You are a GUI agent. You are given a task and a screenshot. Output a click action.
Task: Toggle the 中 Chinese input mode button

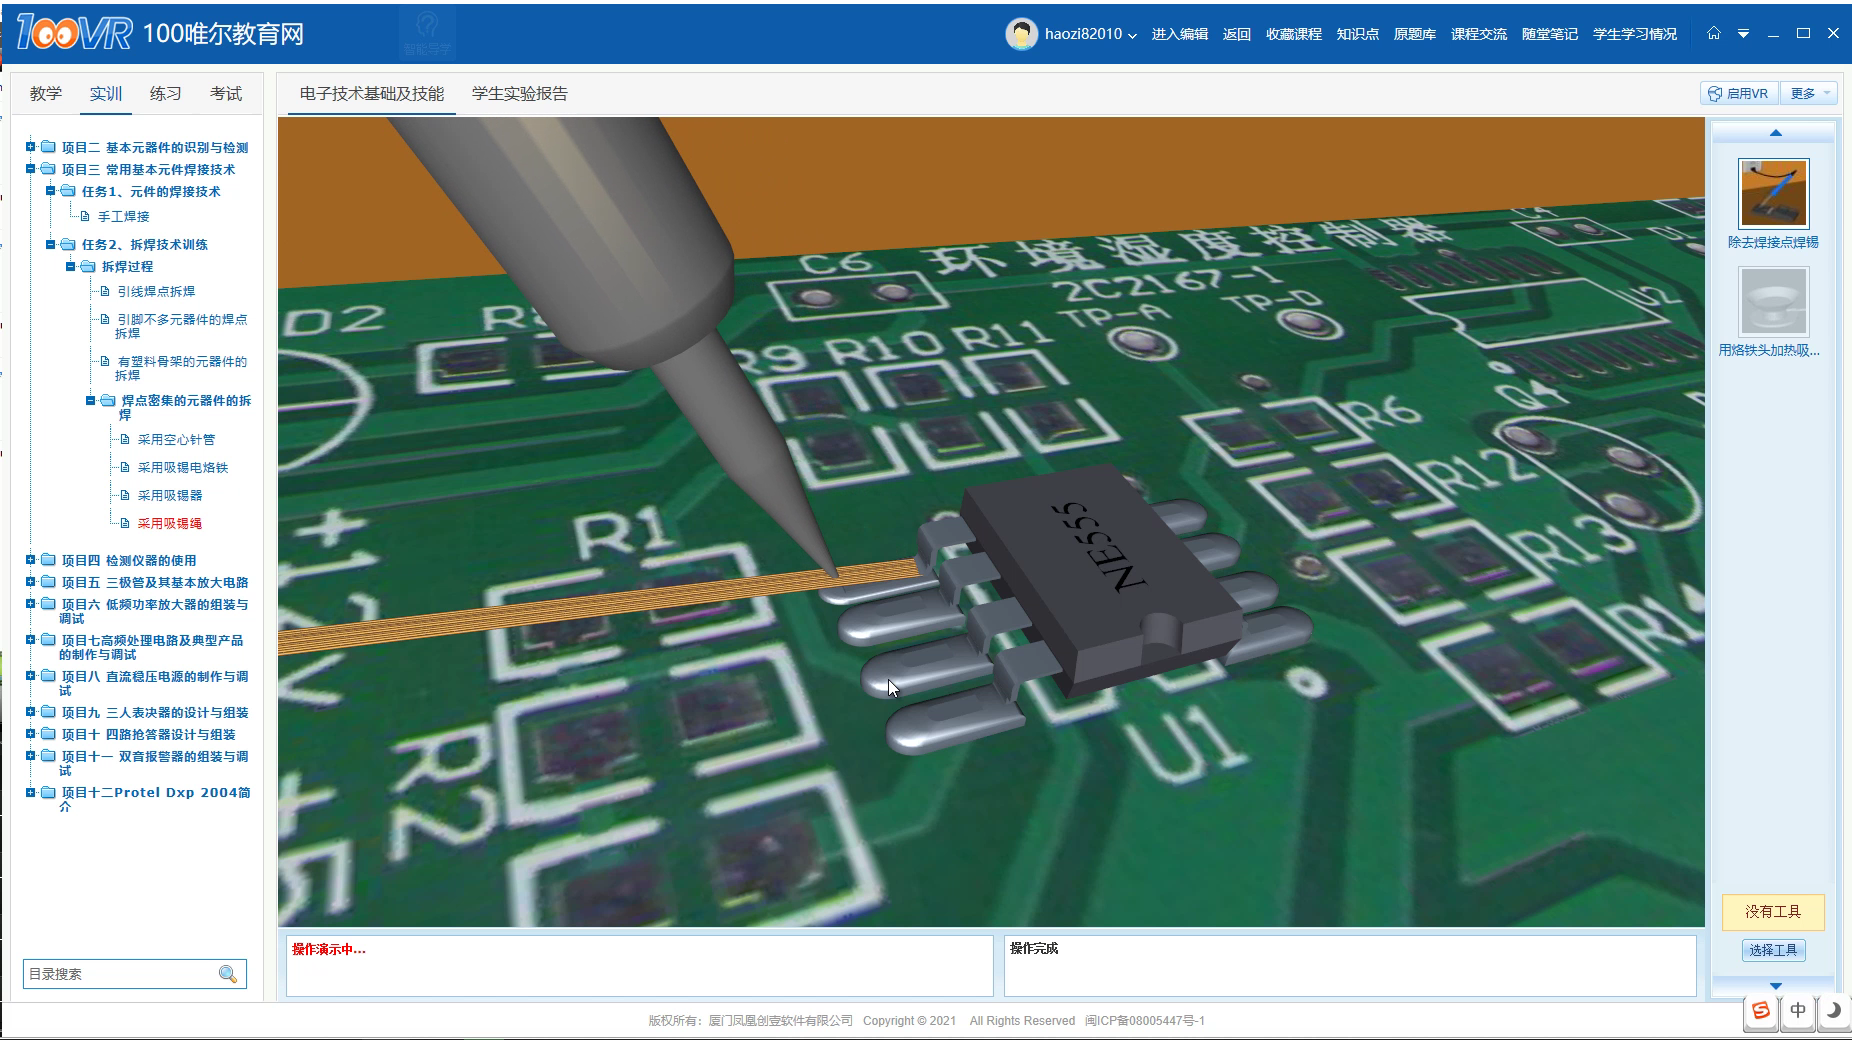[x=1797, y=1010]
